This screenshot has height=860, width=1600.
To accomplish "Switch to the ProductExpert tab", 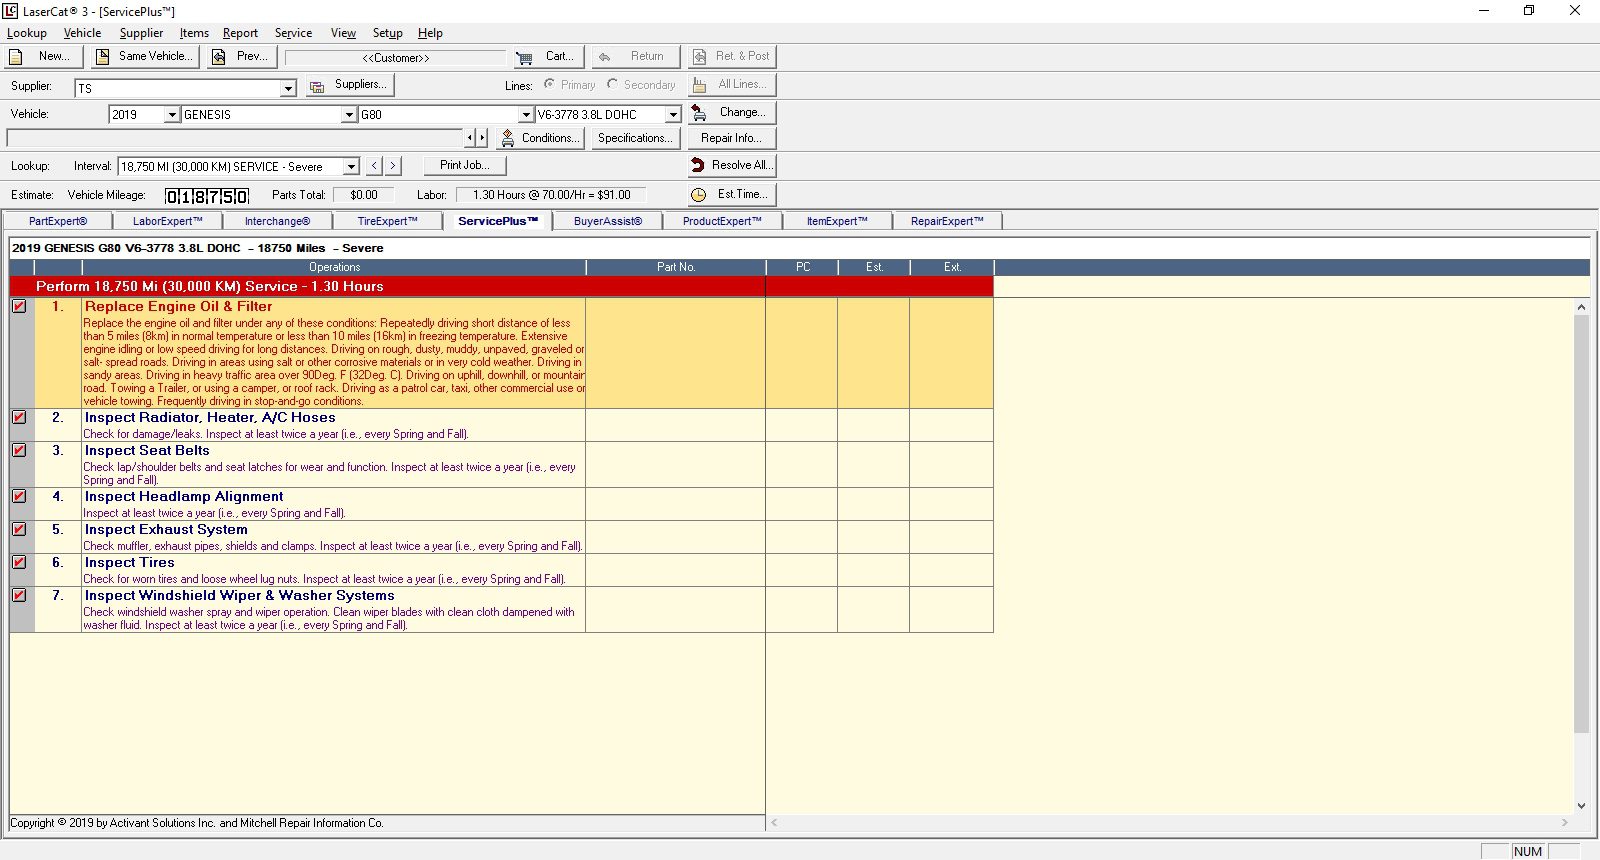I will (x=722, y=221).
